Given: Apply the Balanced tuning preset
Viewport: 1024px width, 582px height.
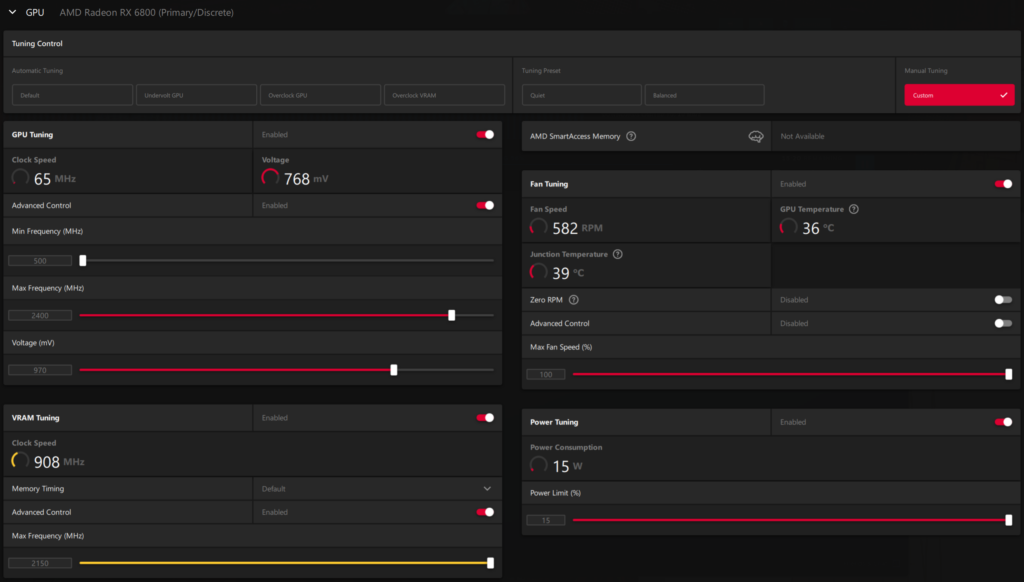Looking at the screenshot, I should point(705,95).
